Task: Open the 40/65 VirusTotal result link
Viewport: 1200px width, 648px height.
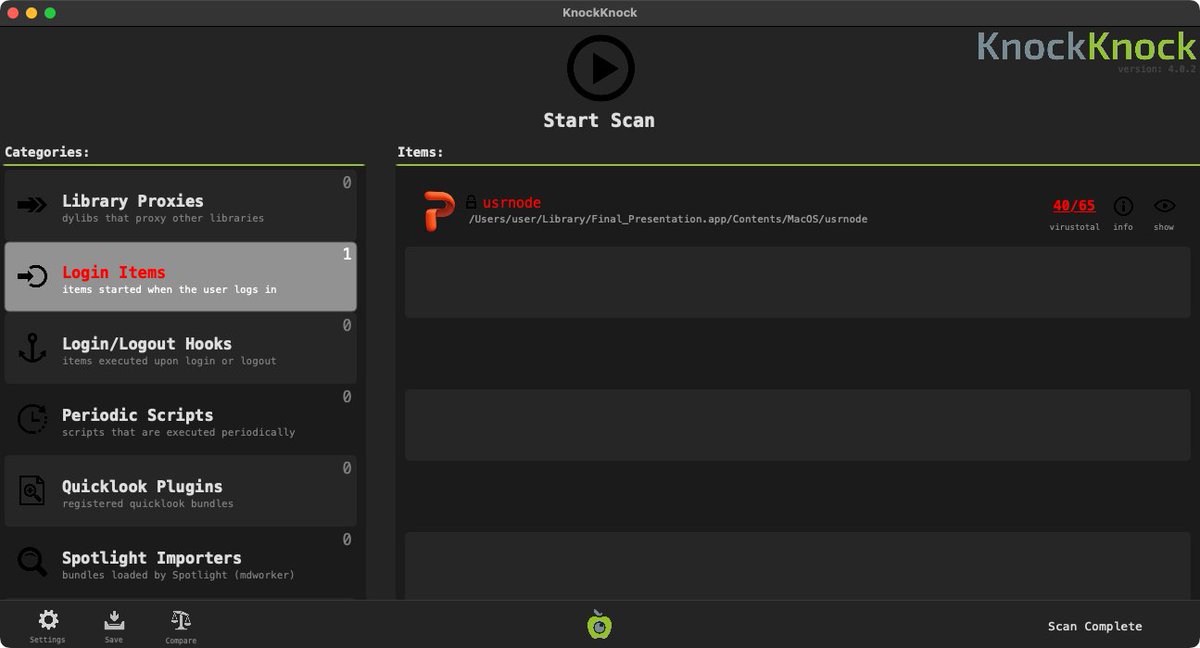Action: click(1074, 206)
